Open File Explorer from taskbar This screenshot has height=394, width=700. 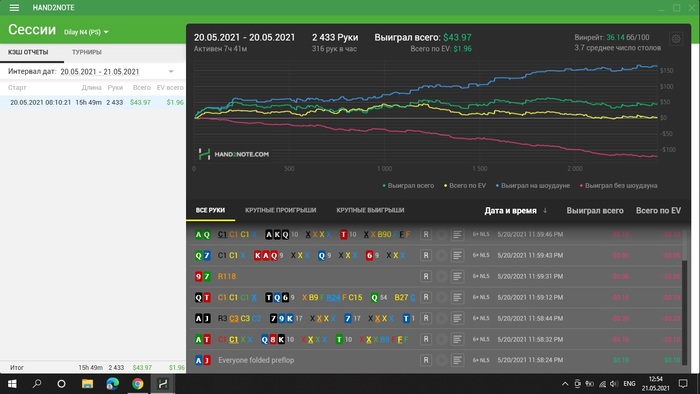(87, 384)
